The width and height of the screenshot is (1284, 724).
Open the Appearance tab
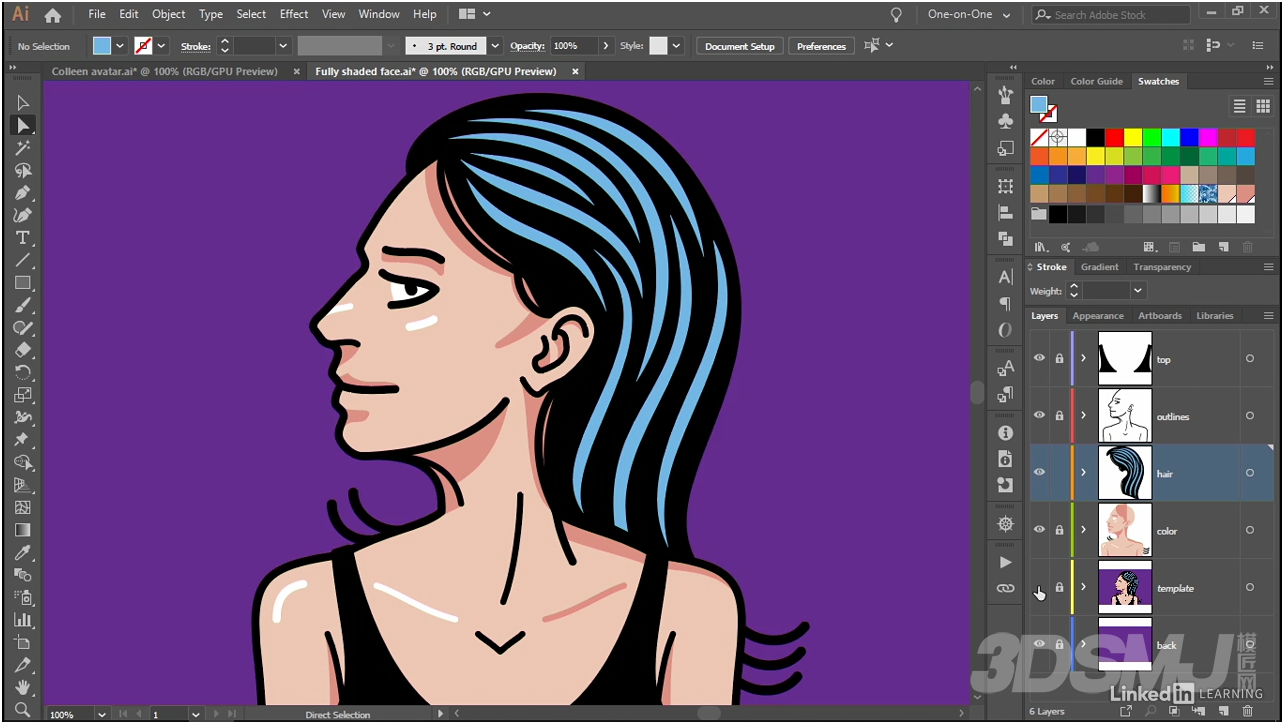(1098, 315)
